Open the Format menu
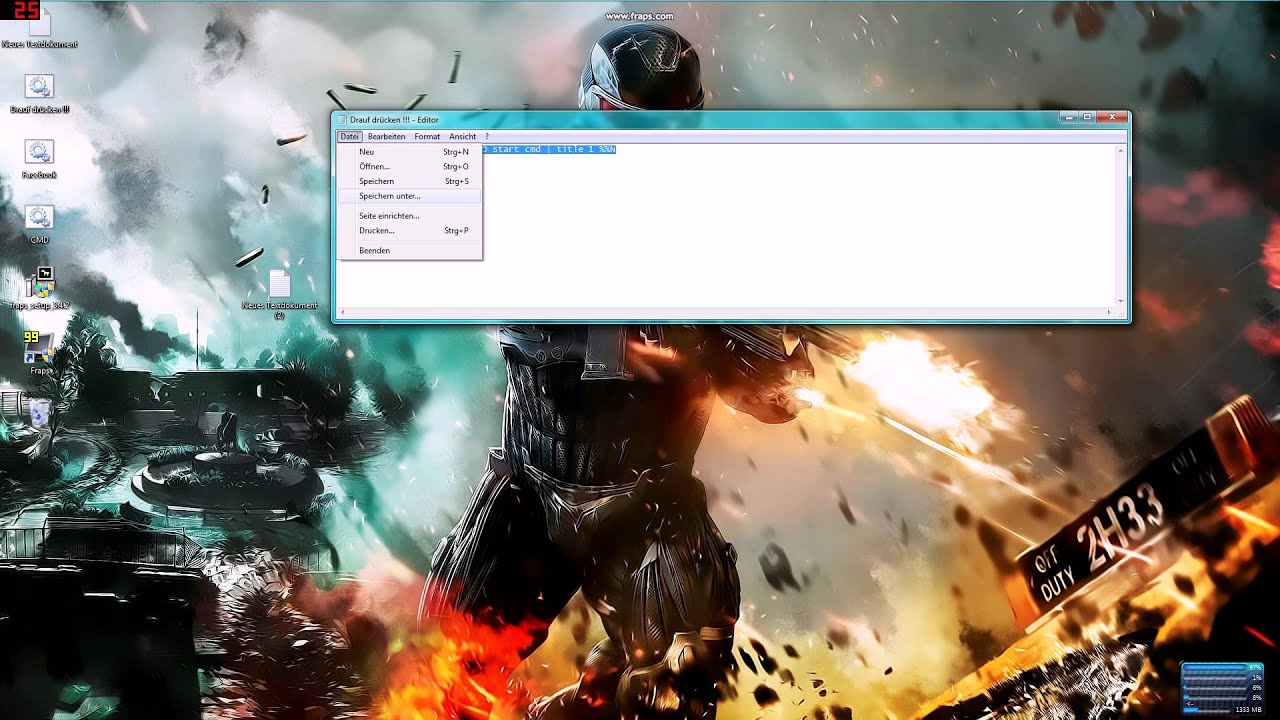This screenshot has width=1280, height=720. click(x=427, y=136)
